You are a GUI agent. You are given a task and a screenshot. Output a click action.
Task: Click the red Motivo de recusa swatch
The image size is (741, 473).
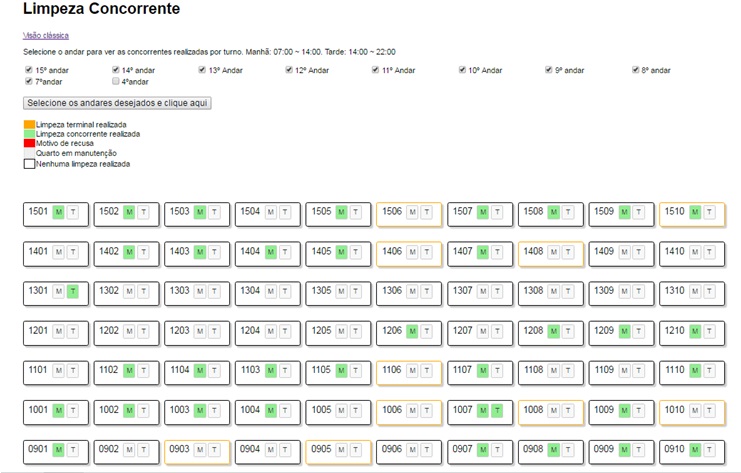coord(29,143)
